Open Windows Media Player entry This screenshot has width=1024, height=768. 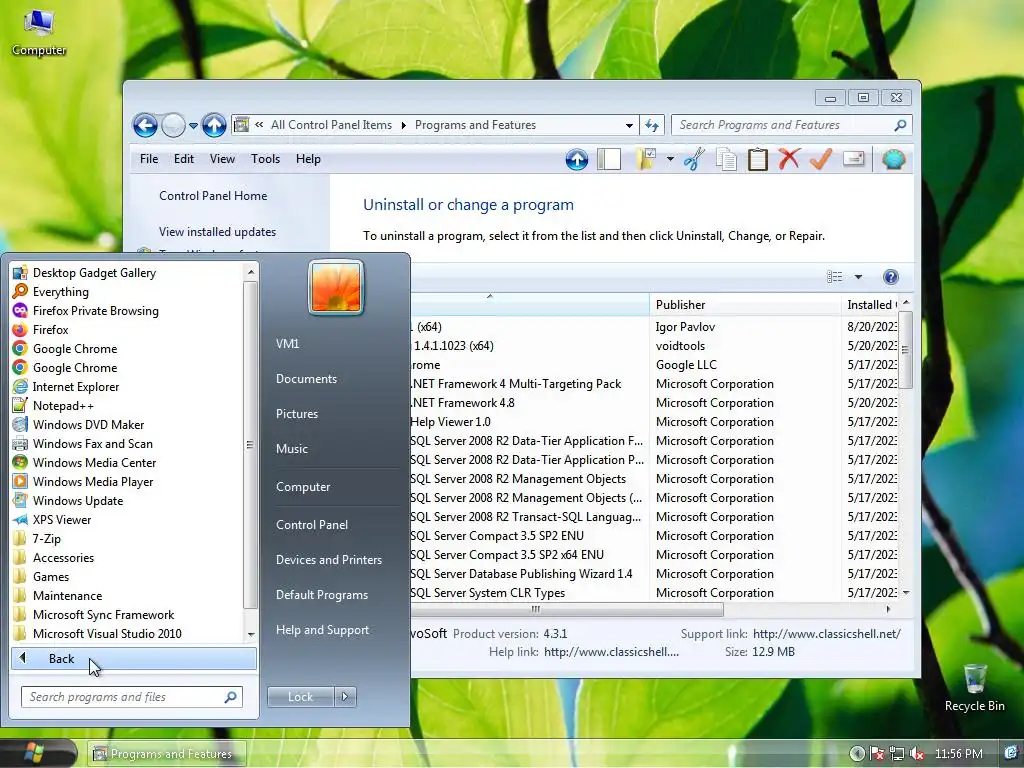pyautogui.click(x=93, y=481)
